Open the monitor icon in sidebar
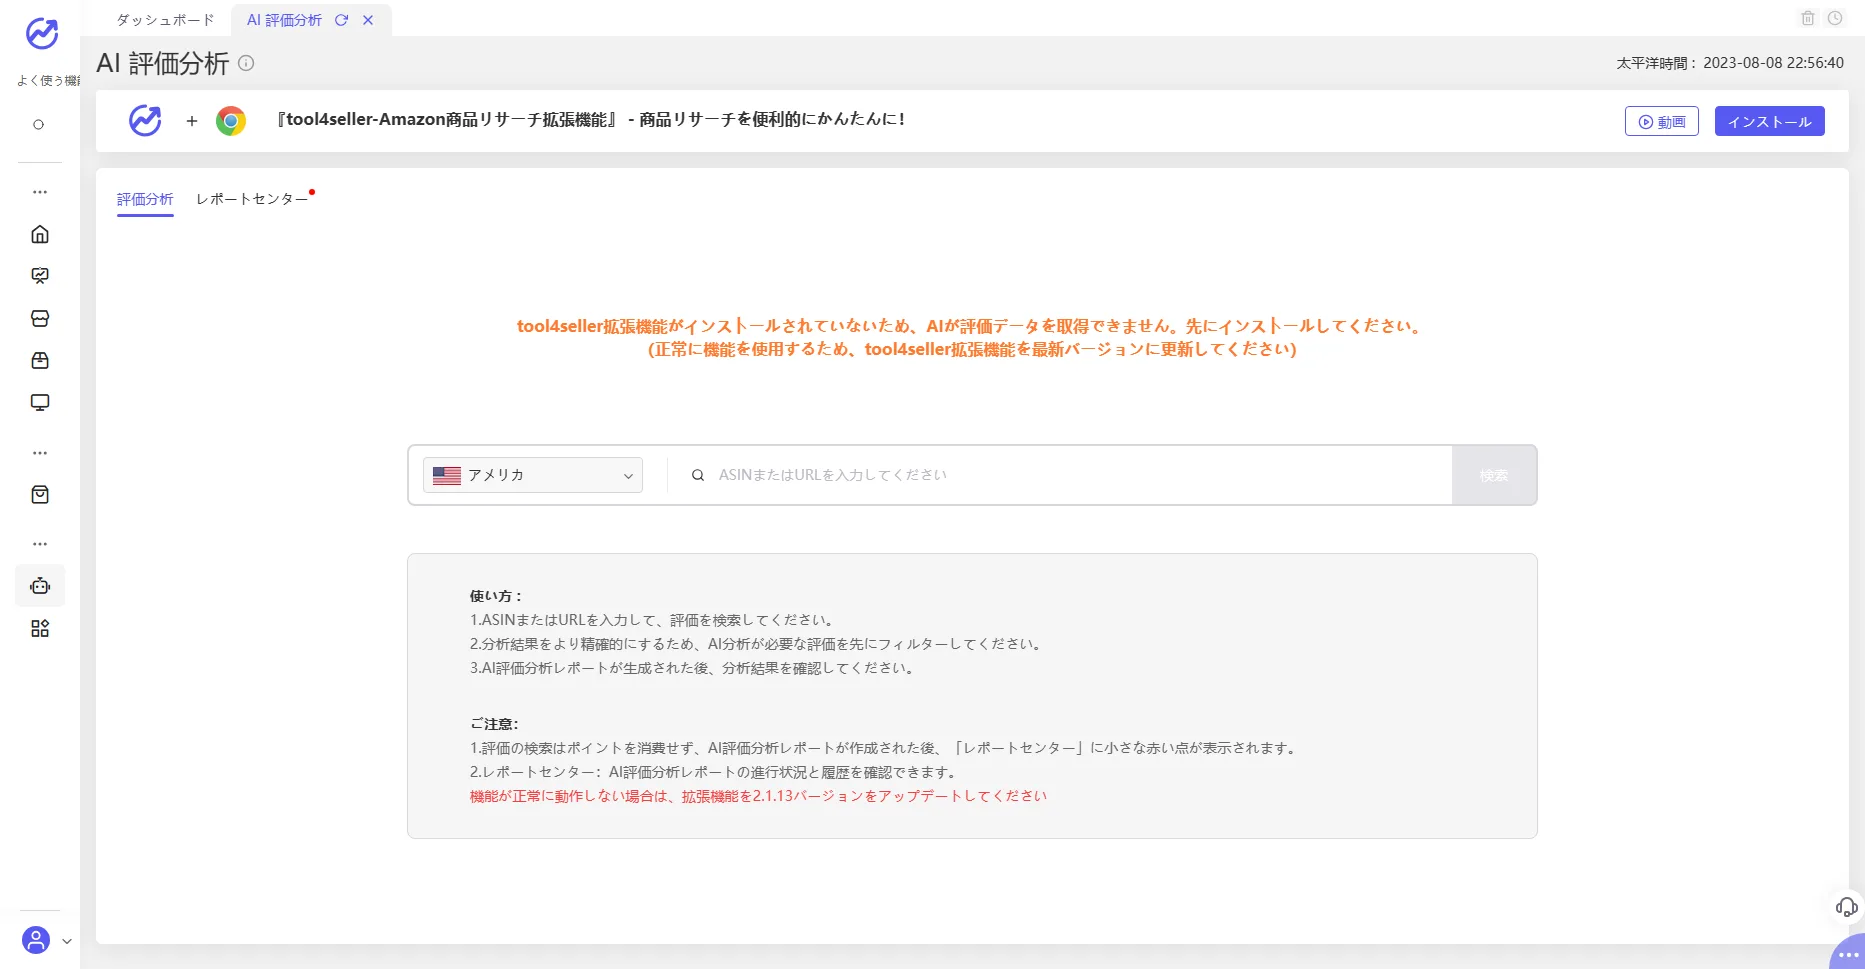Image resolution: width=1865 pixels, height=969 pixels. click(40, 402)
